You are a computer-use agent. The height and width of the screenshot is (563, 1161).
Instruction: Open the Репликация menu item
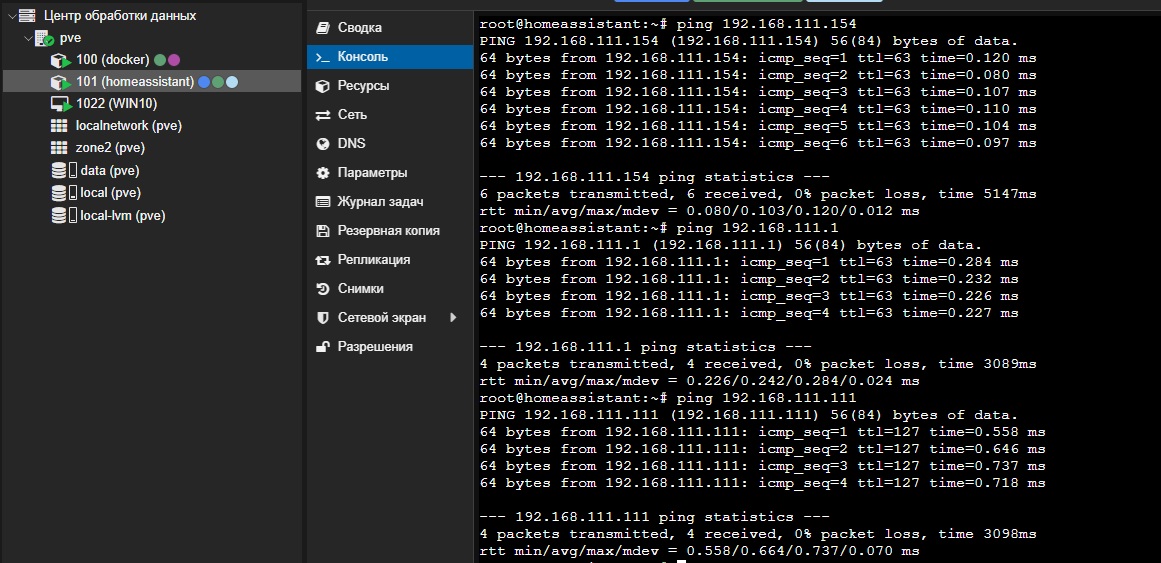pos(373,260)
